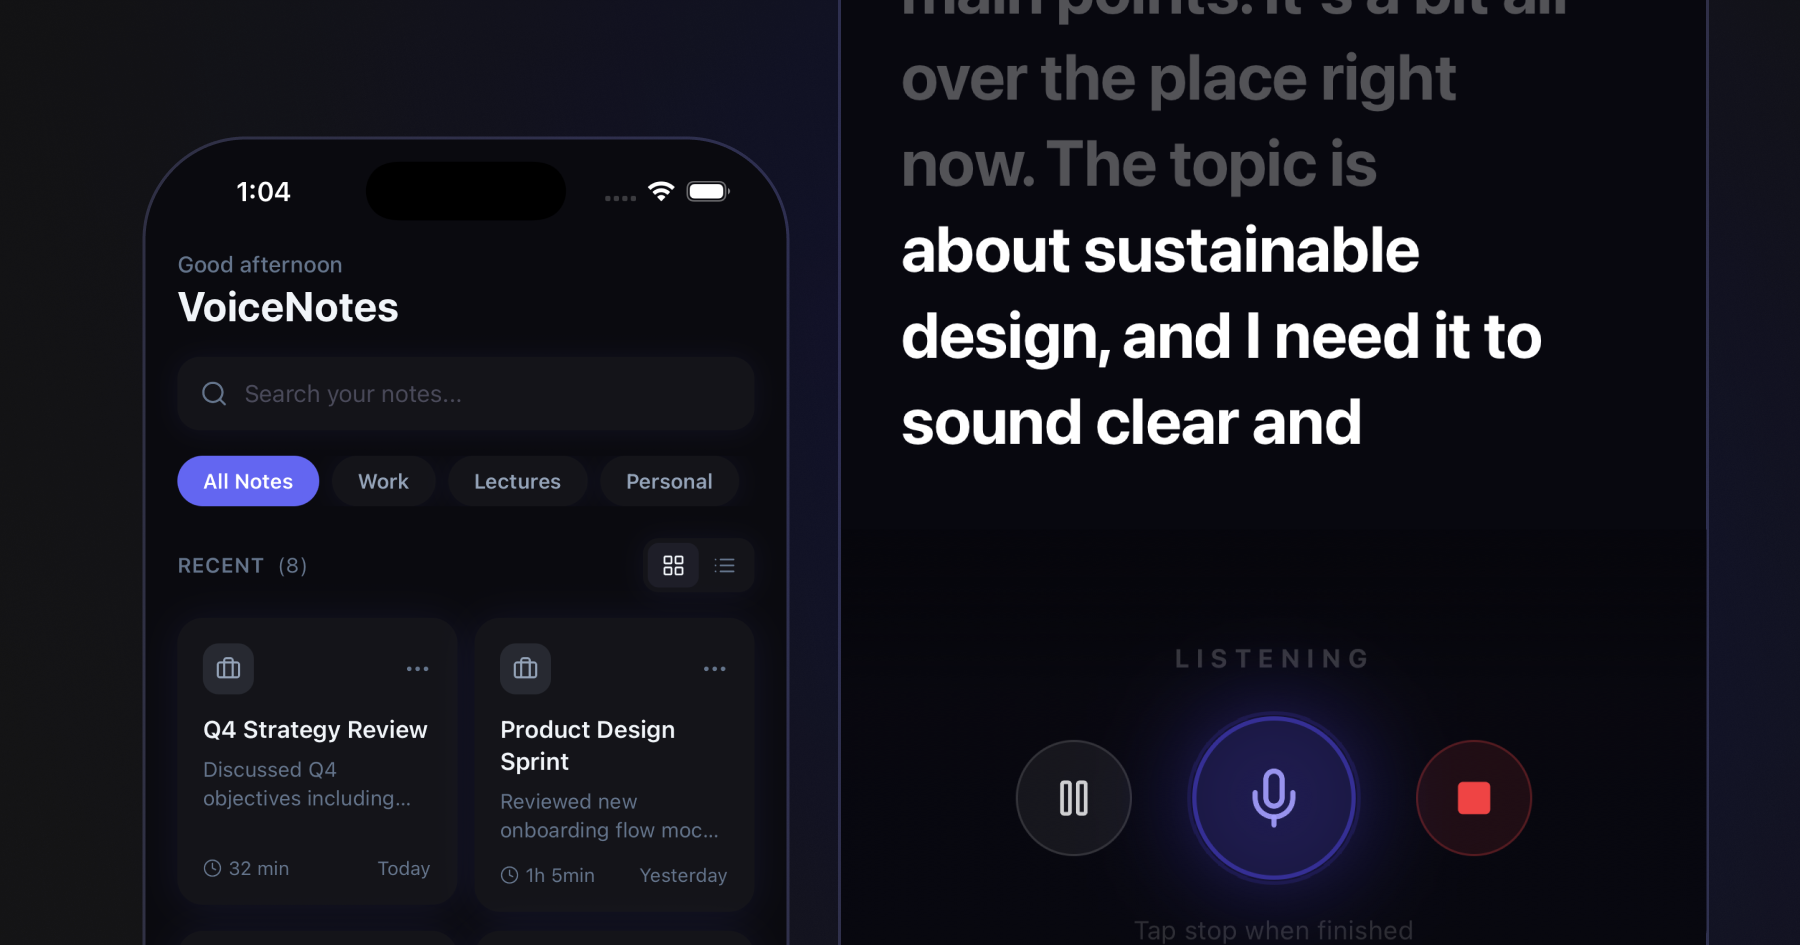Select the Work category filter
Viewport: 1800px width, 945px height.
tap(383, 481)
